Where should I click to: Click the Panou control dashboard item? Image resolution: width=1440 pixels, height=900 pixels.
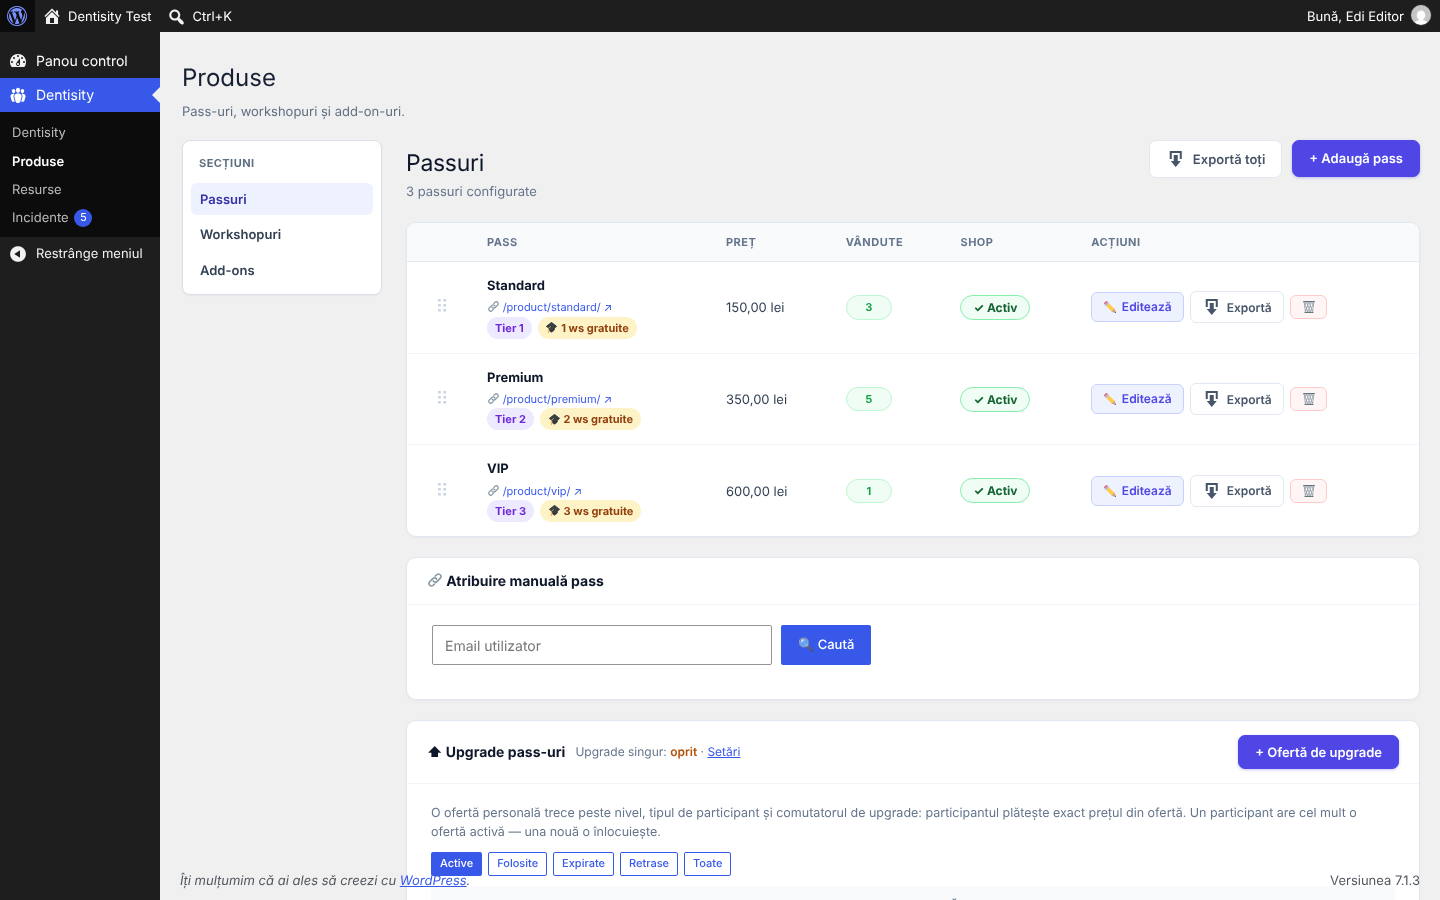[80, 61]
